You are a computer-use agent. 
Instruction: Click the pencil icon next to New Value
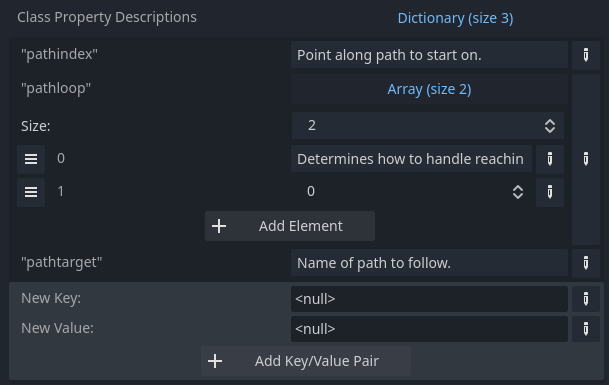tap(586, 329)
